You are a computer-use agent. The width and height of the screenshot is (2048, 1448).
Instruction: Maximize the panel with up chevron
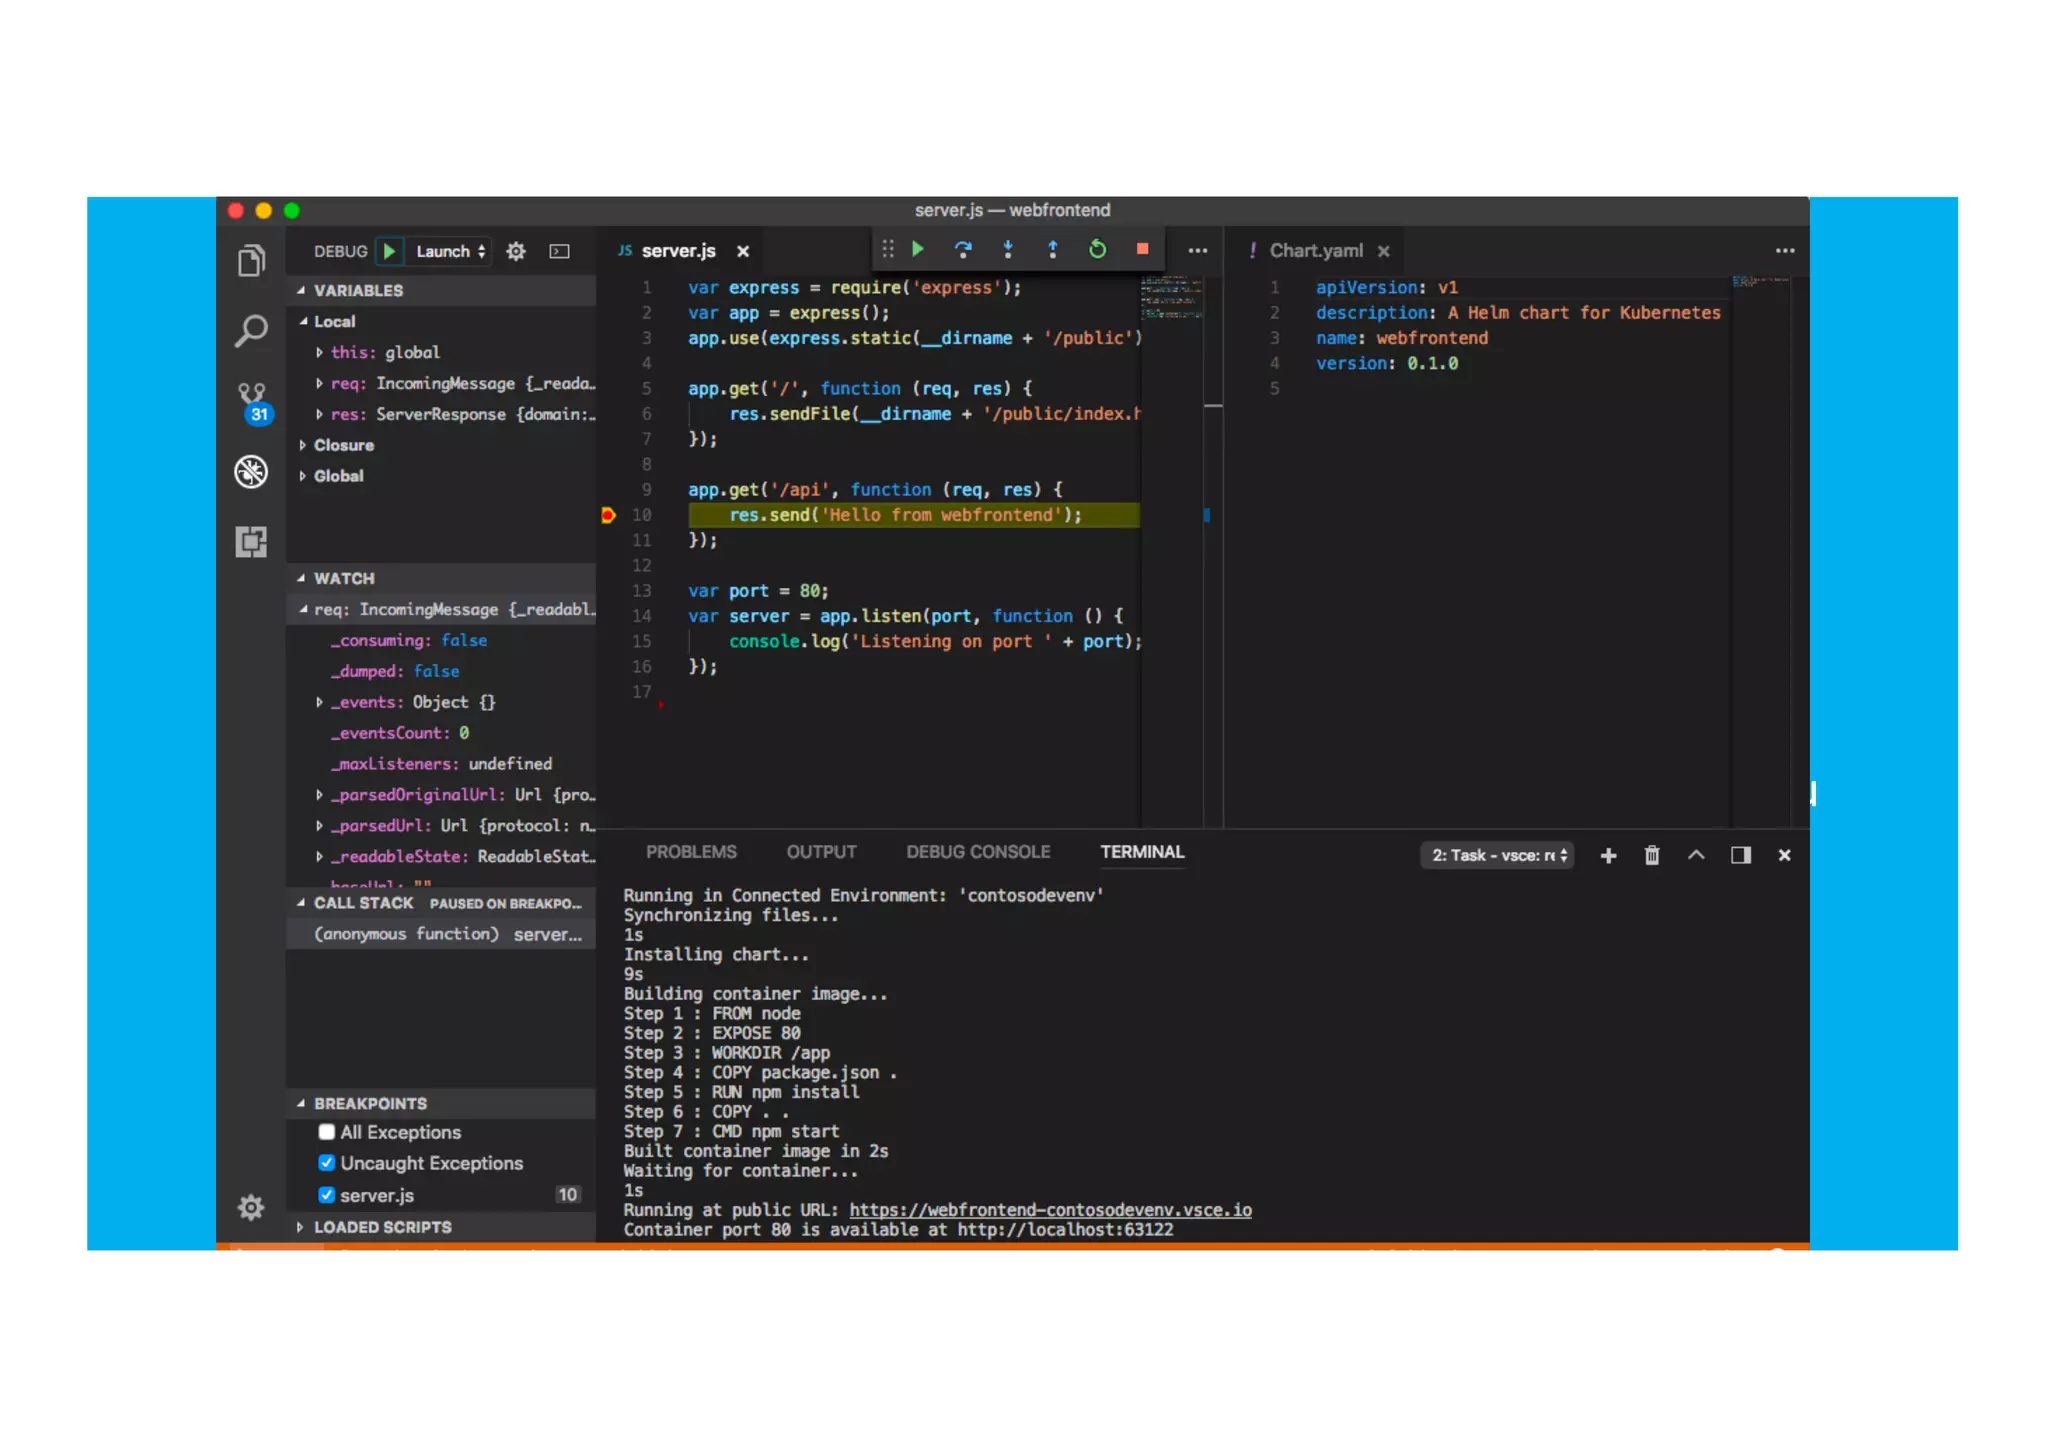tap(1696, 855)
